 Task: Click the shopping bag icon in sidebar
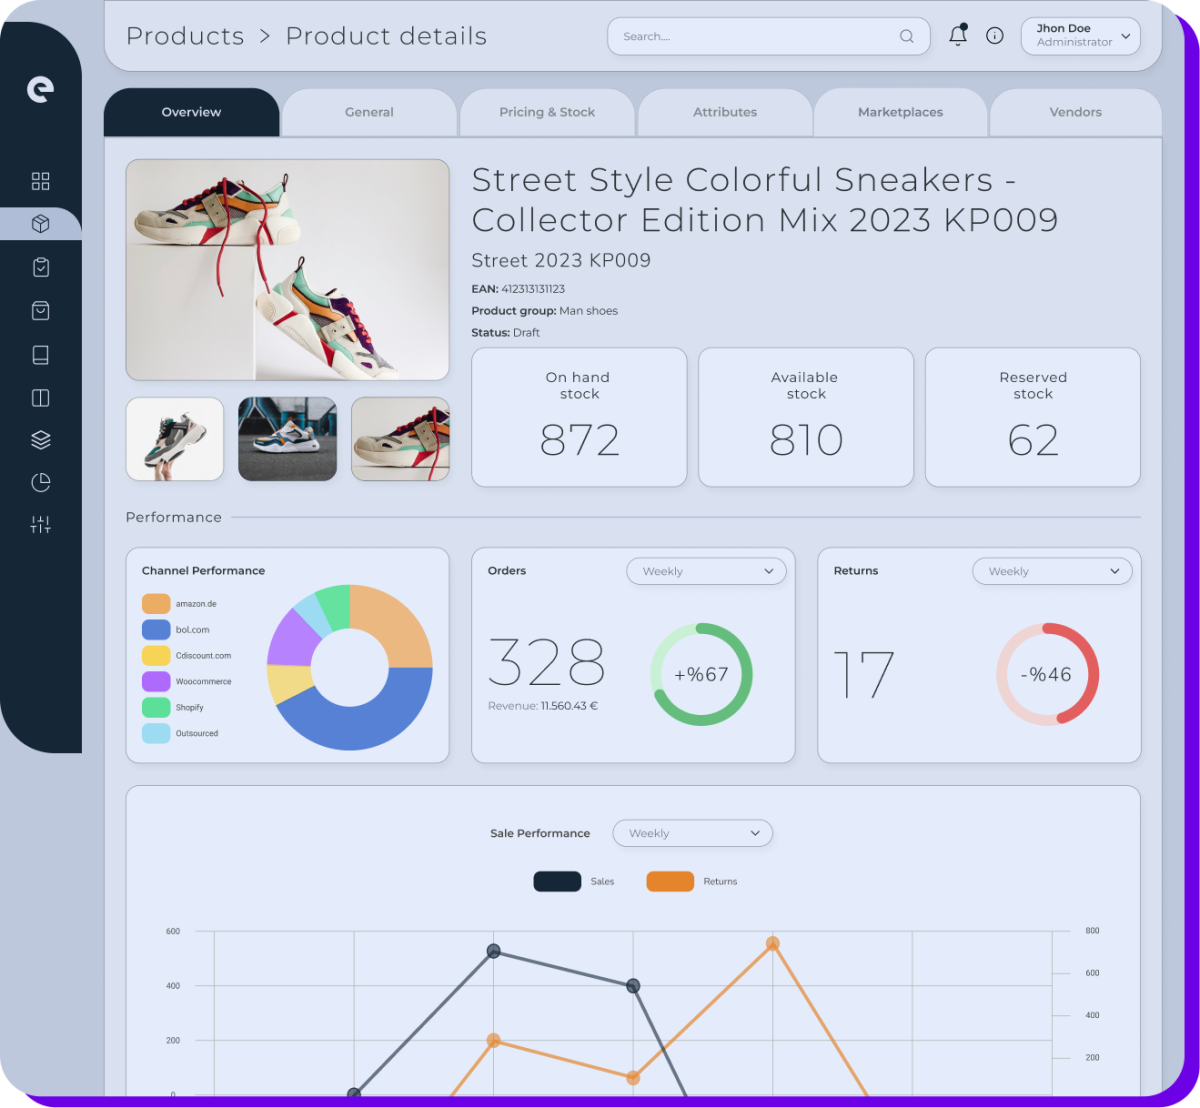click(x=40, y=310)
